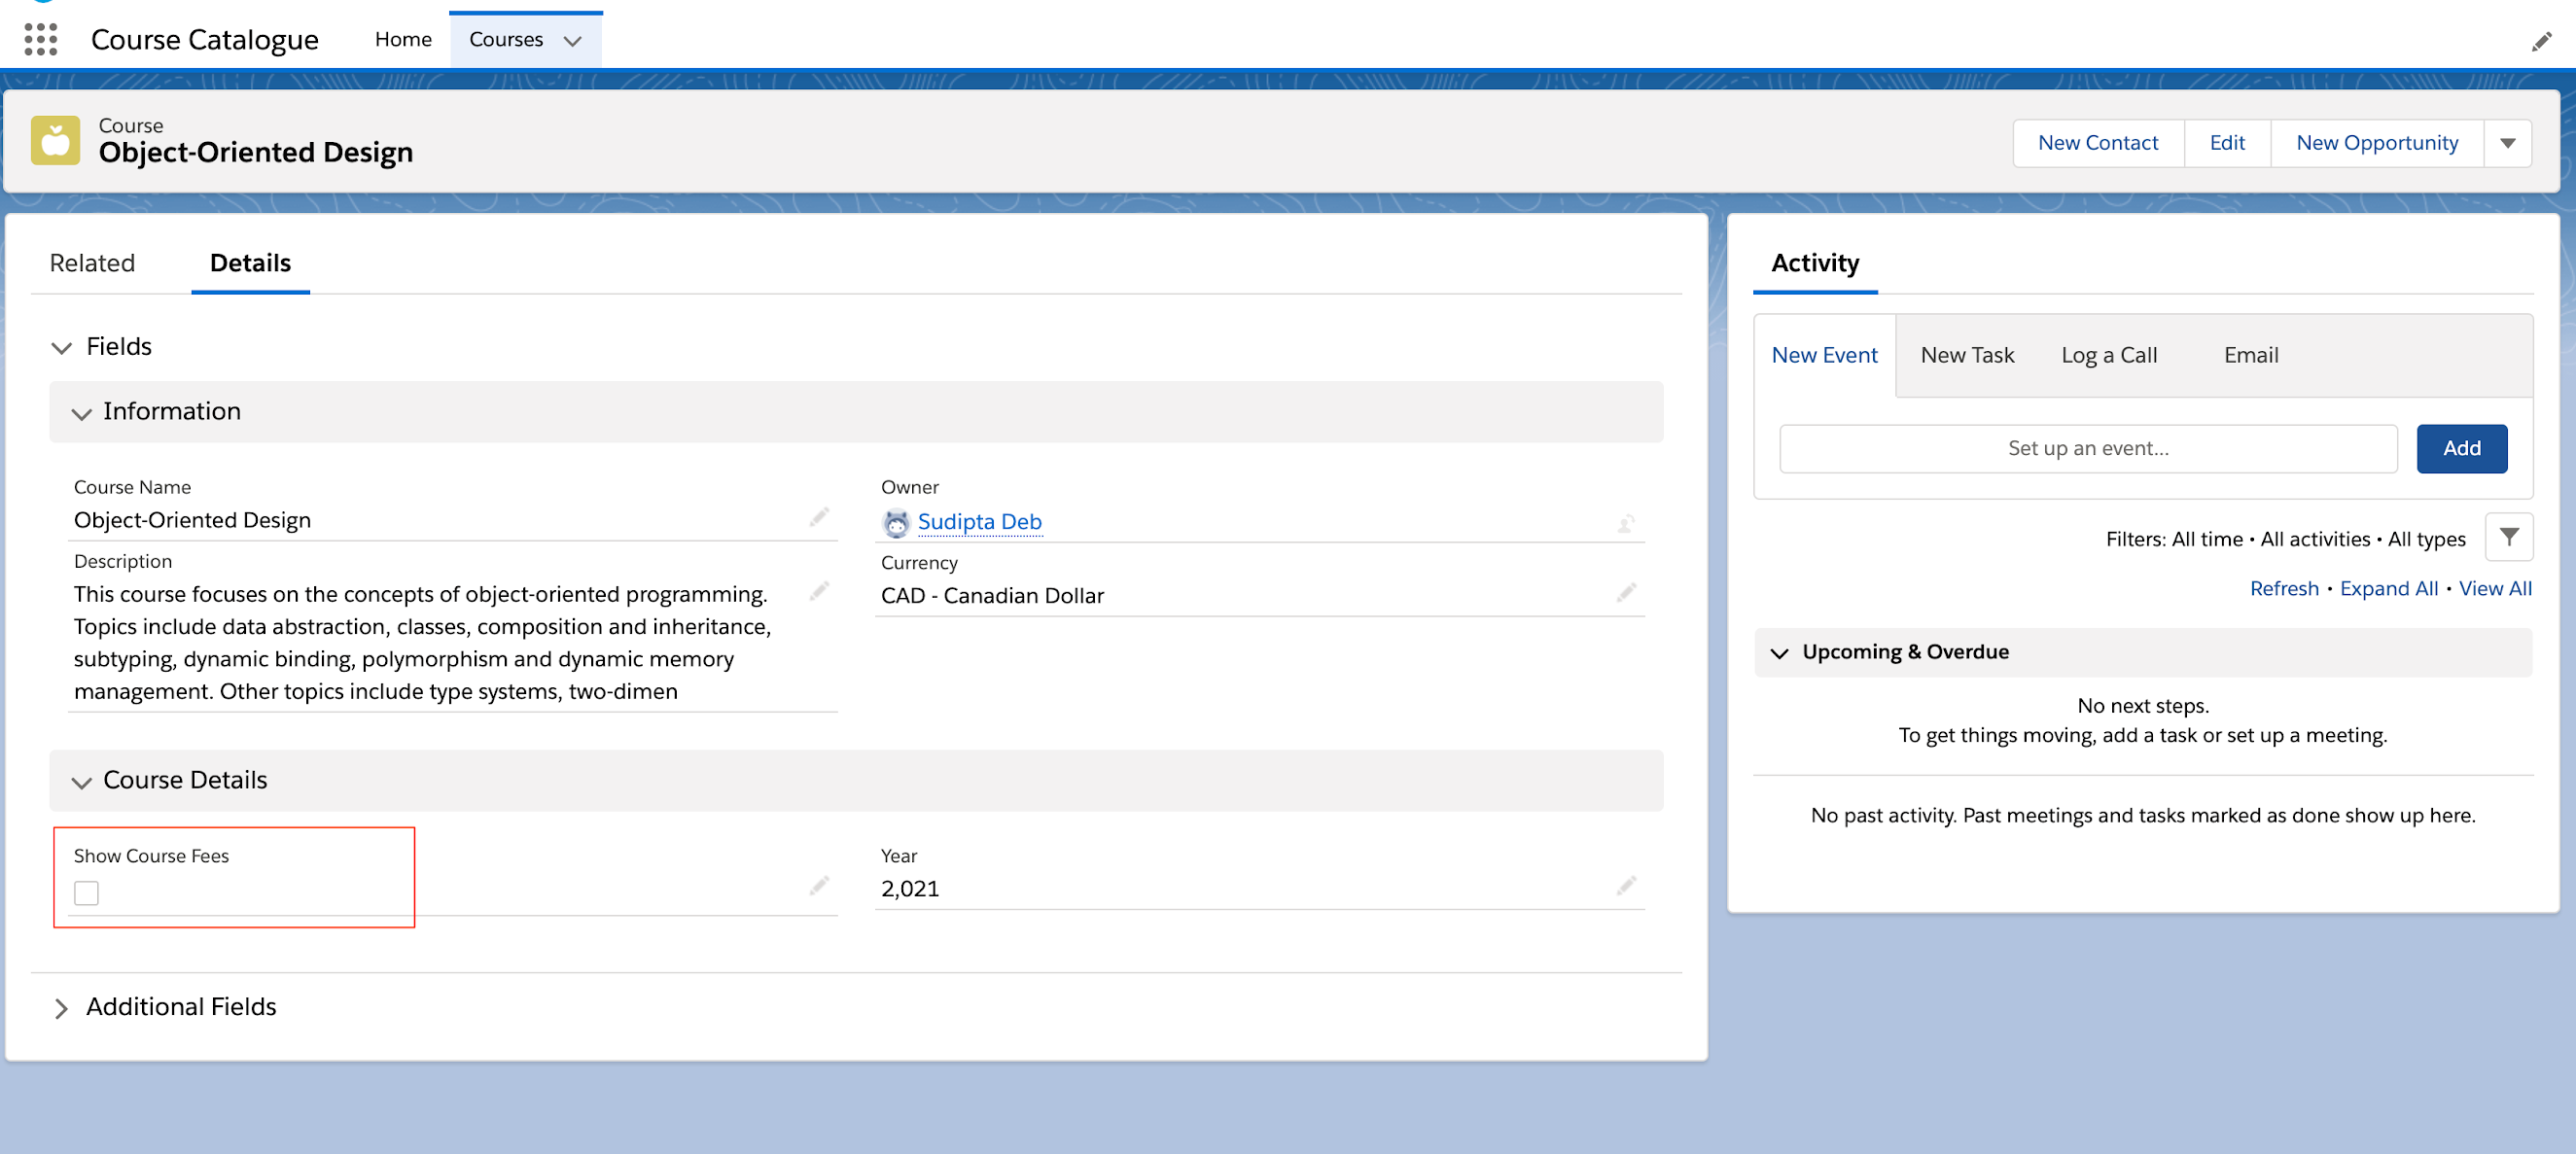Click the change owner icon beside Owner
The height and width of the screenshot is (1154, 2576).
[1627, 522]
